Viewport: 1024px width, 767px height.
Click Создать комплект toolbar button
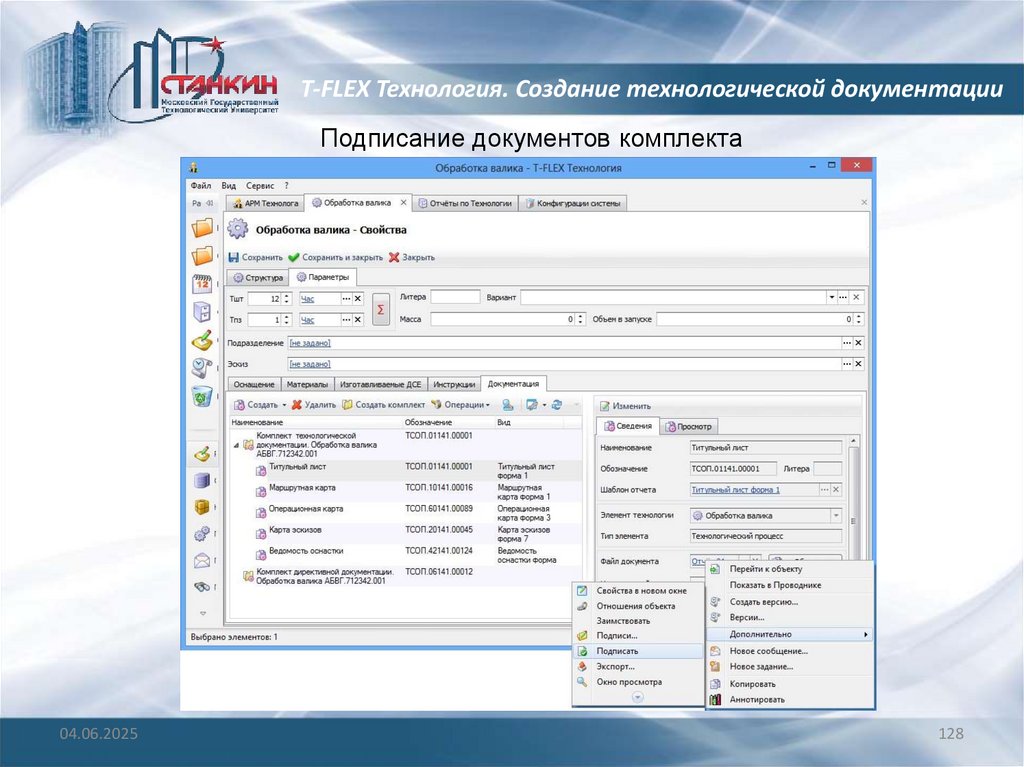click(384, 405)
